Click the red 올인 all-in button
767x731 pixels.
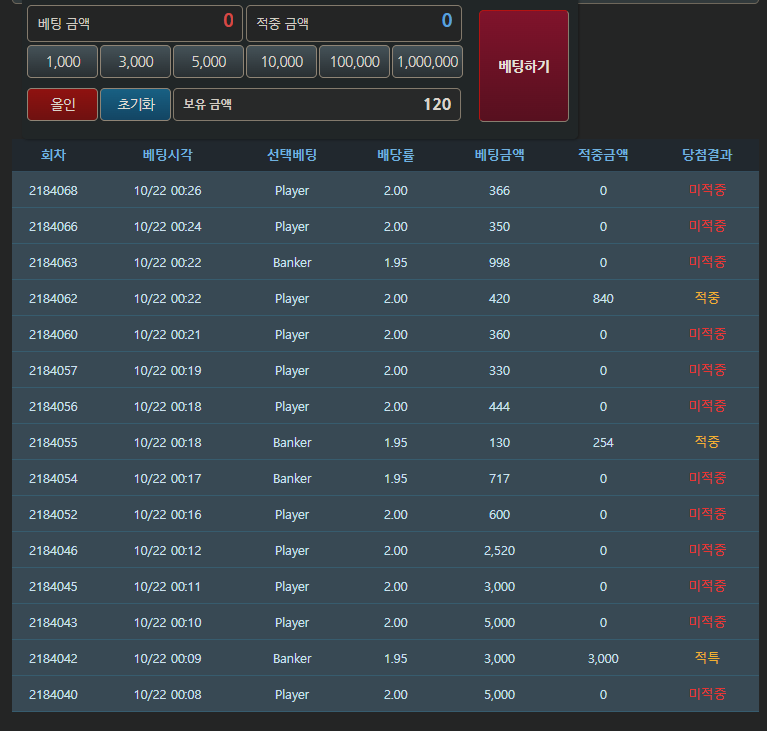point(63,104)
